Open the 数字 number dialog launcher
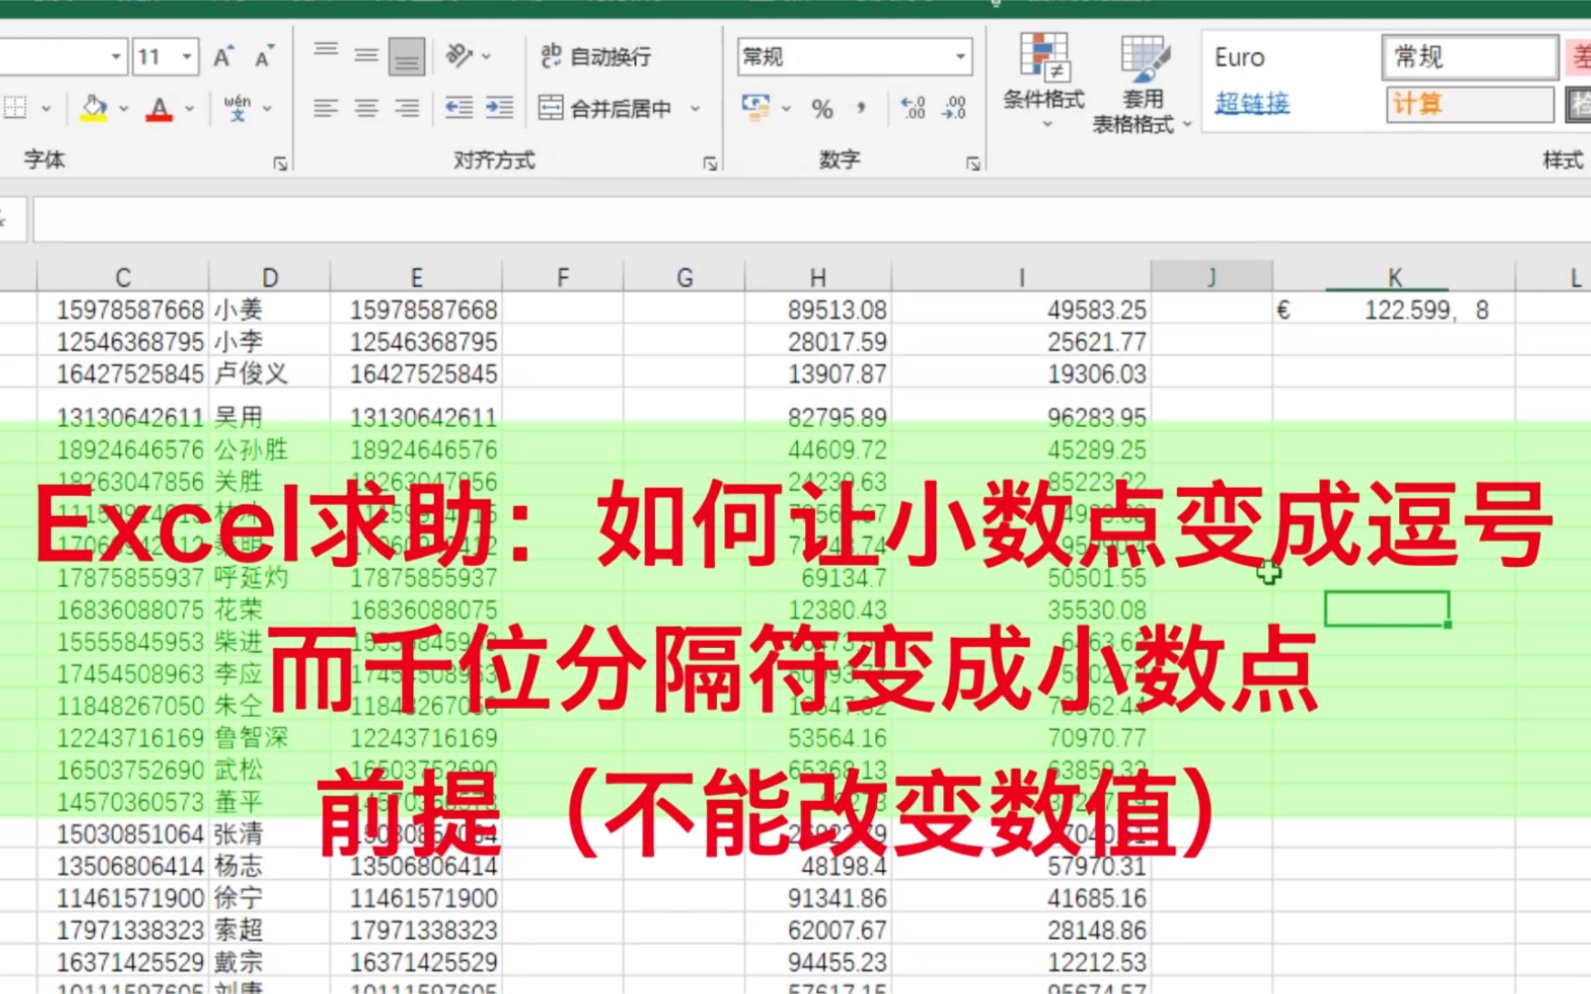Image resolution: width=1591 pixels, height=994 pixels. coord(973,164)
